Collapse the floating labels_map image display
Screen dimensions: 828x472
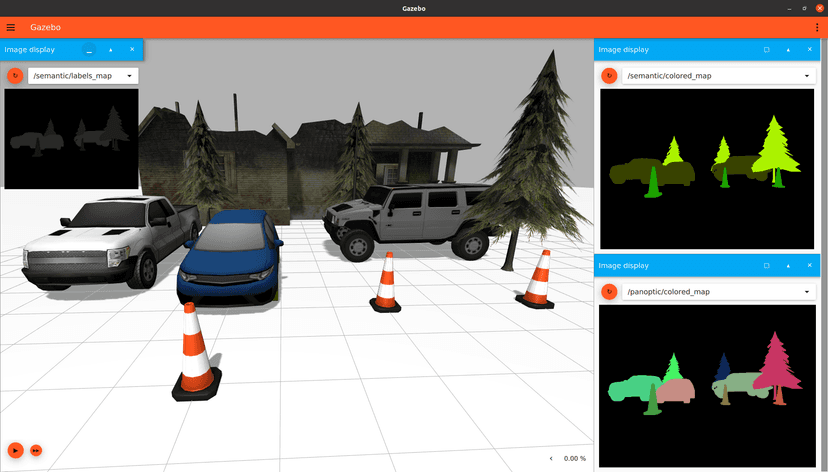pyautogui.click(x=110, y=49)
